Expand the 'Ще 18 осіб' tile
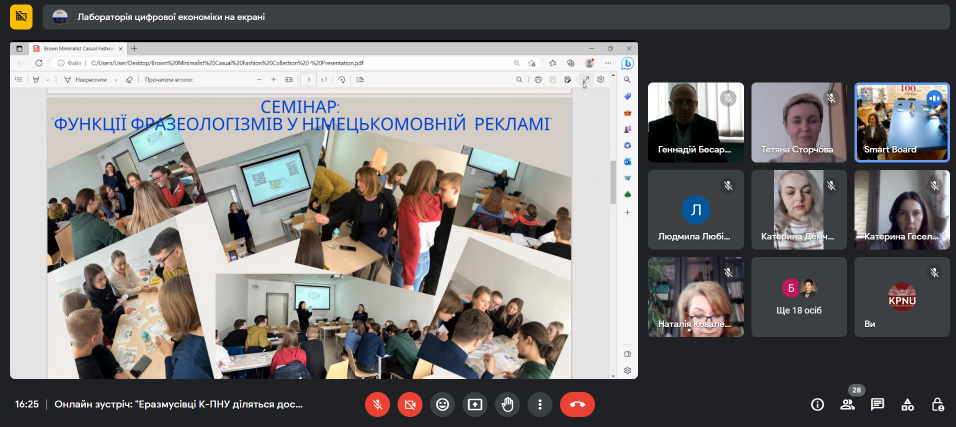956x427 pixels. coord(799,297)
